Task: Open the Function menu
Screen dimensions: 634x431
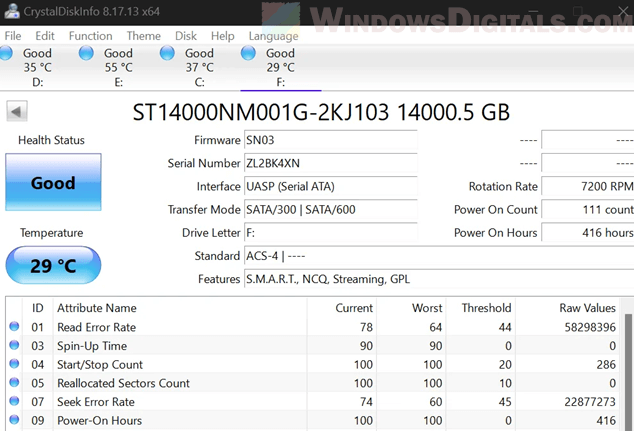Action: point(91,36)
